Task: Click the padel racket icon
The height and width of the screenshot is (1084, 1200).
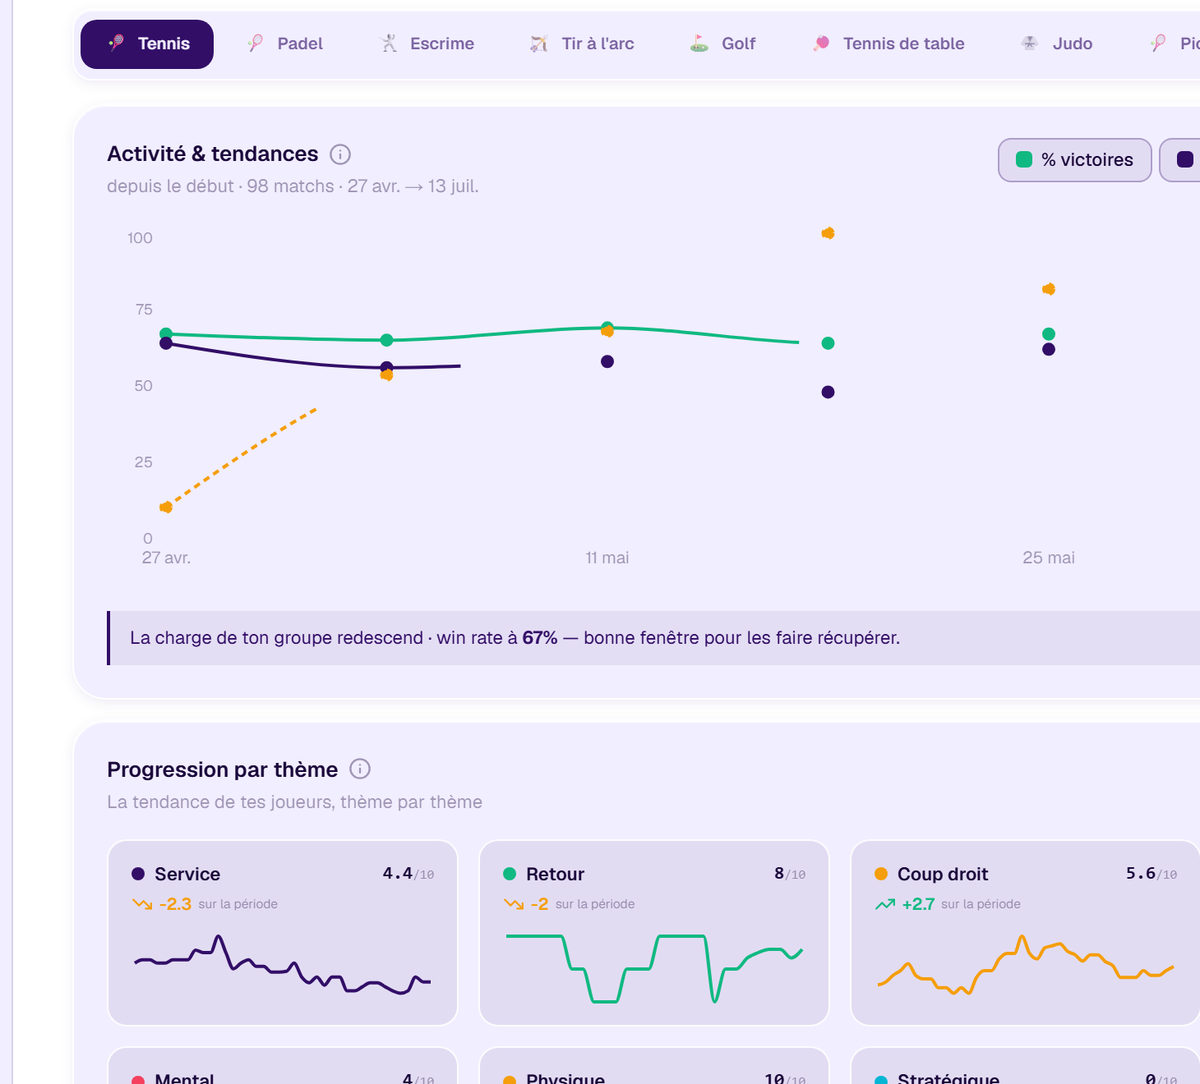Action: pyautogui.click(x=256, y=43)
